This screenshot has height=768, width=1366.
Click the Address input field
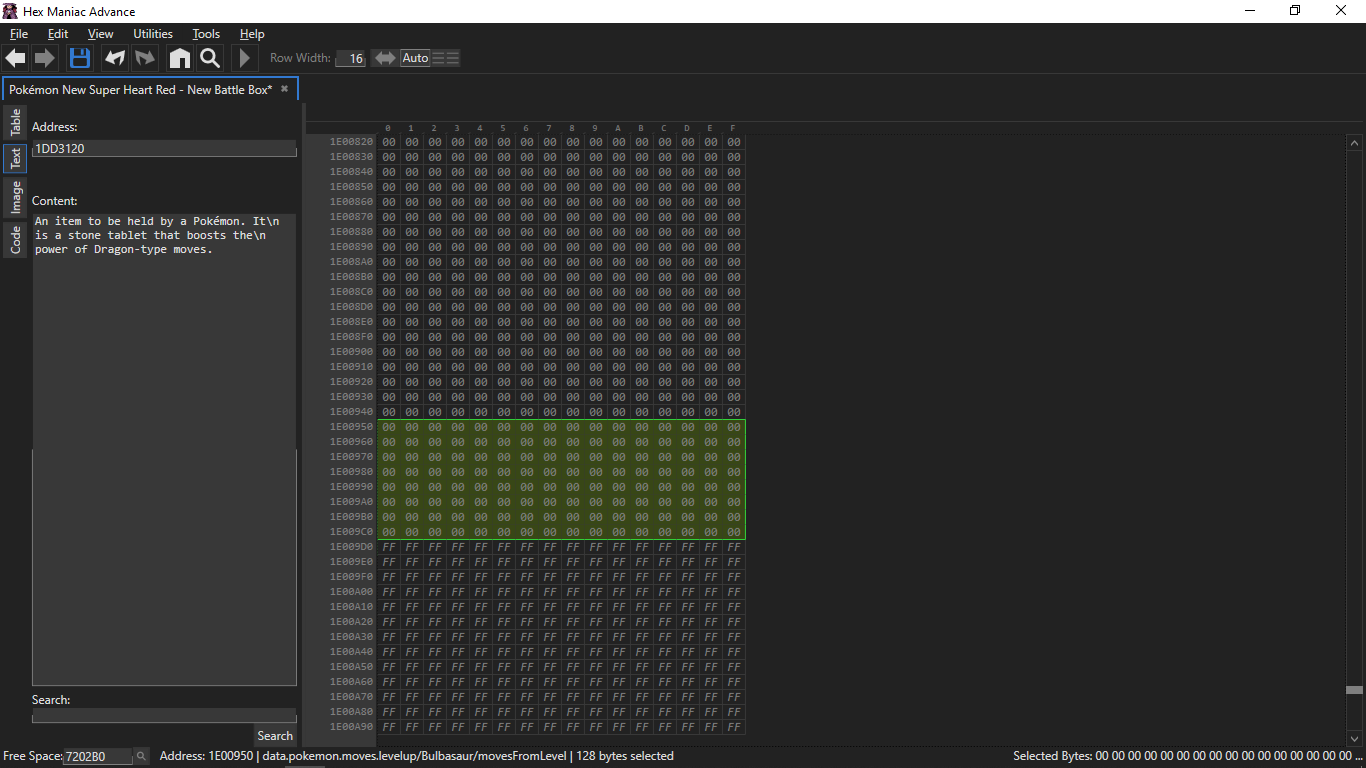pyautogui.click(x=164, y=149)
